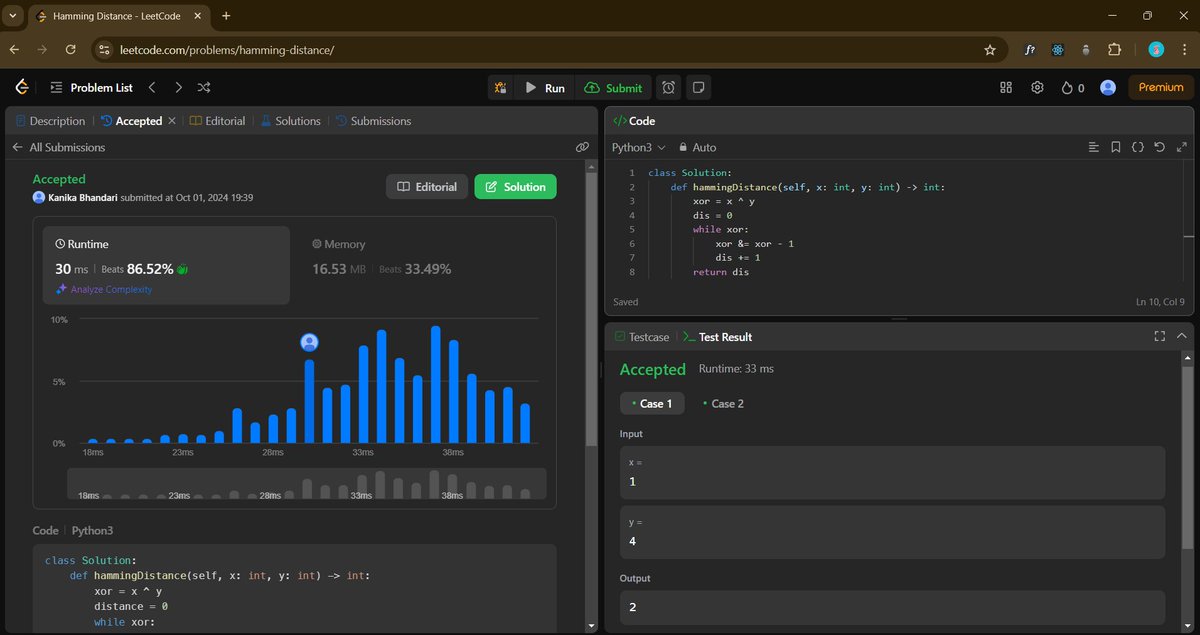Screen dimensions: 1200x635
Task: Reload the page
Action: pyautogui.click(x=70, y=50)
